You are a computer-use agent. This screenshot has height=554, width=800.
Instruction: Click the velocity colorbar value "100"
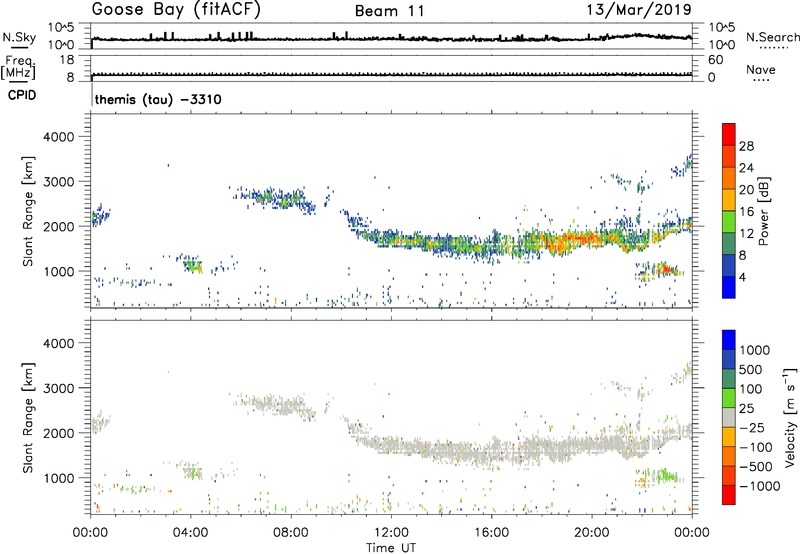point(751,389)
